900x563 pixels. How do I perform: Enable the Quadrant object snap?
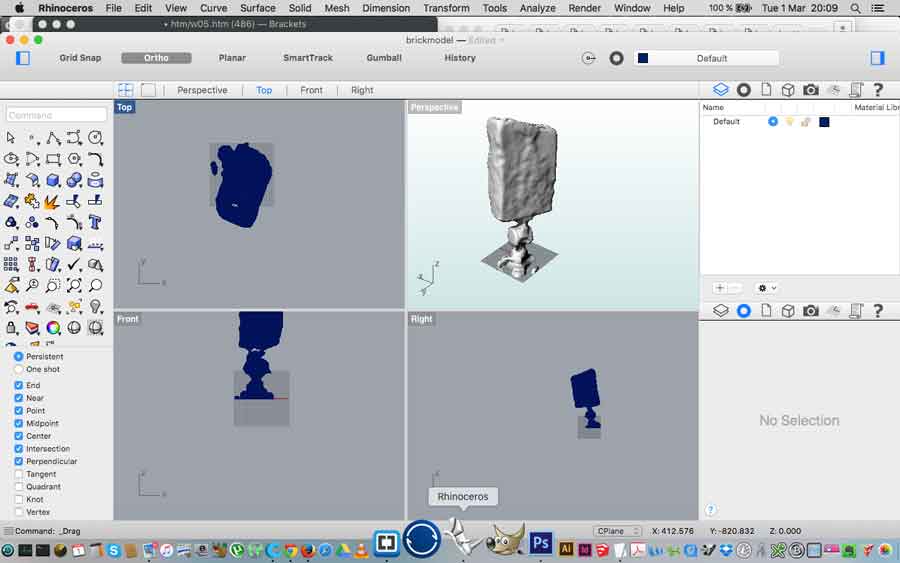[18, 487]
